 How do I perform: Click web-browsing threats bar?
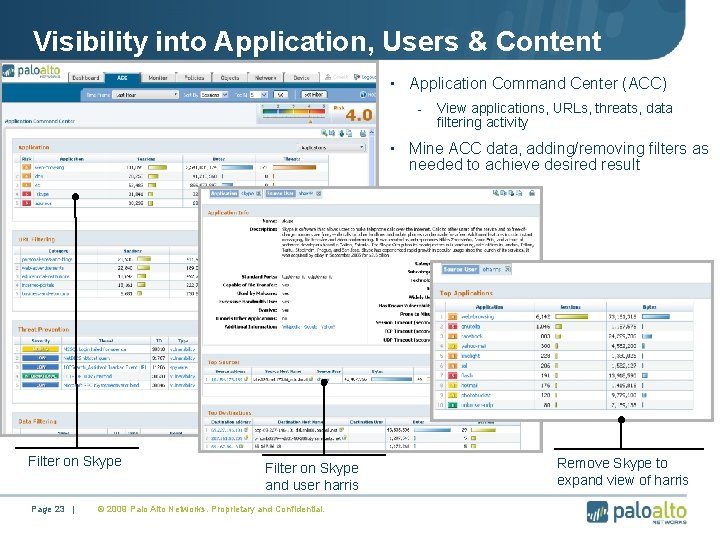tap(294, 168)
